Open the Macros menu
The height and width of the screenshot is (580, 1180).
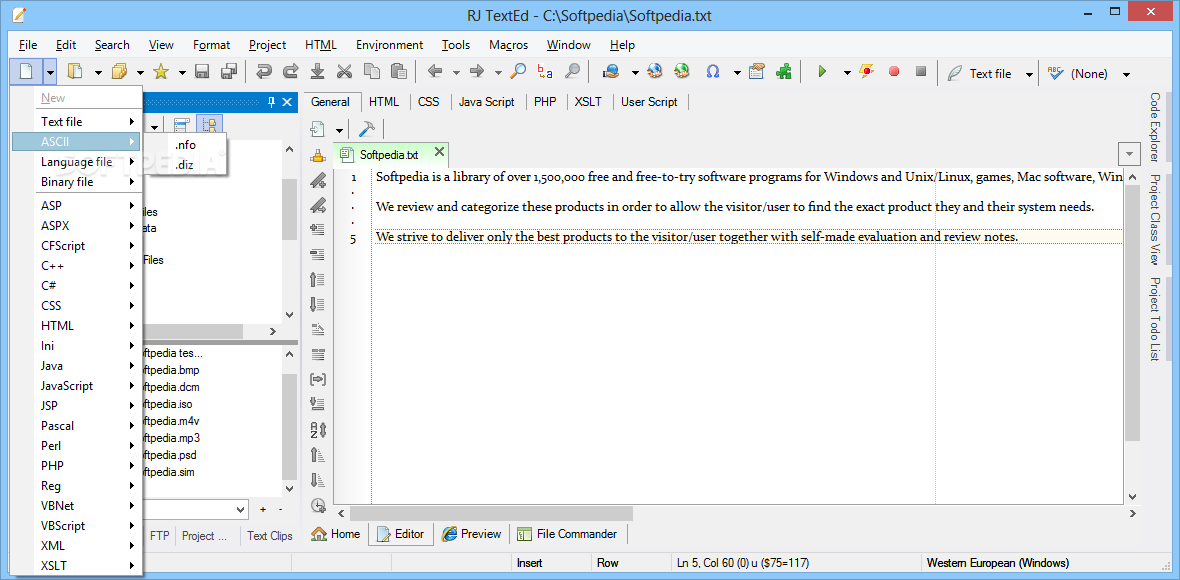pos(509,45)
